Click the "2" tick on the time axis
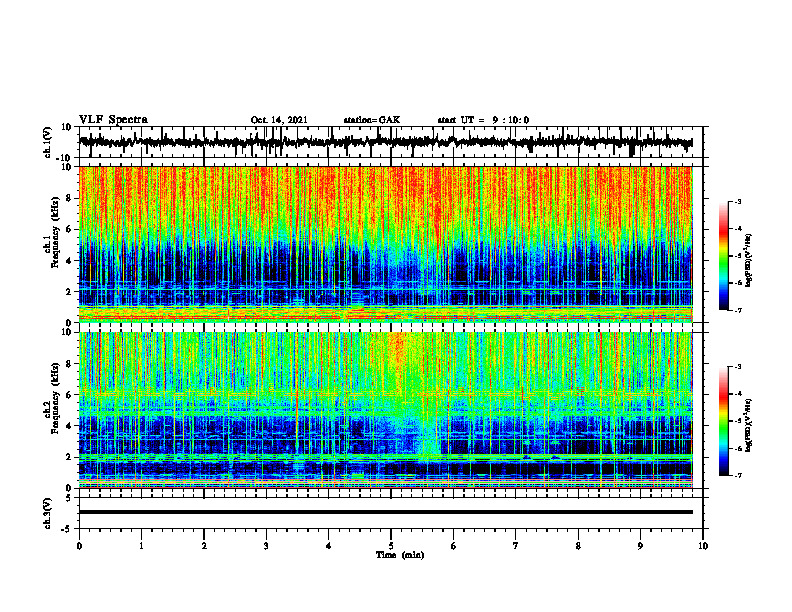792x612 pixels. (204, 546)
